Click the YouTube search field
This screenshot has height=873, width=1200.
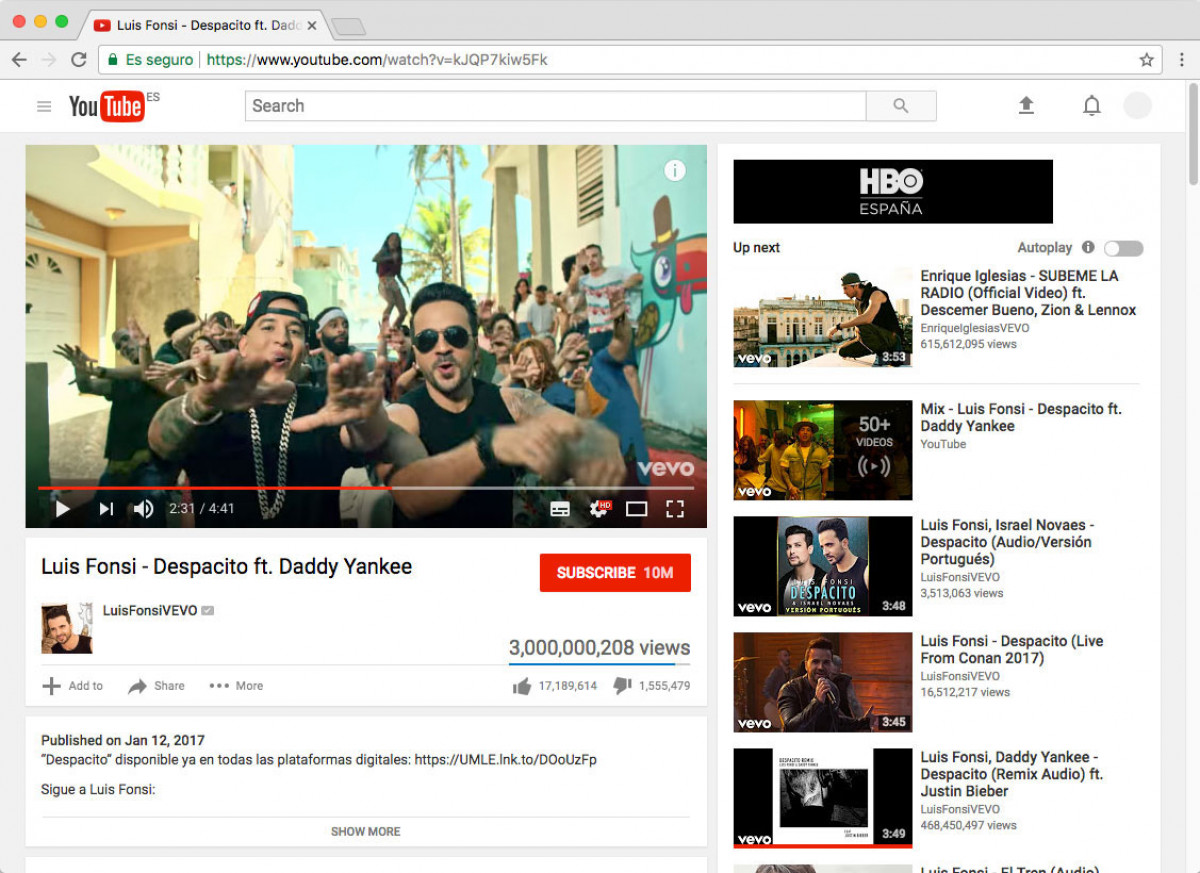(x=555, y=106)
